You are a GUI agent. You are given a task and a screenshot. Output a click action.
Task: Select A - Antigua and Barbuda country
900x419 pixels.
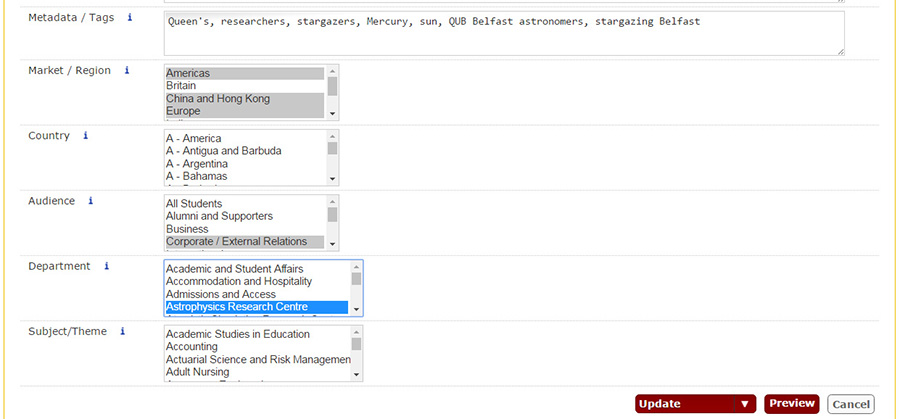point(245,151)
